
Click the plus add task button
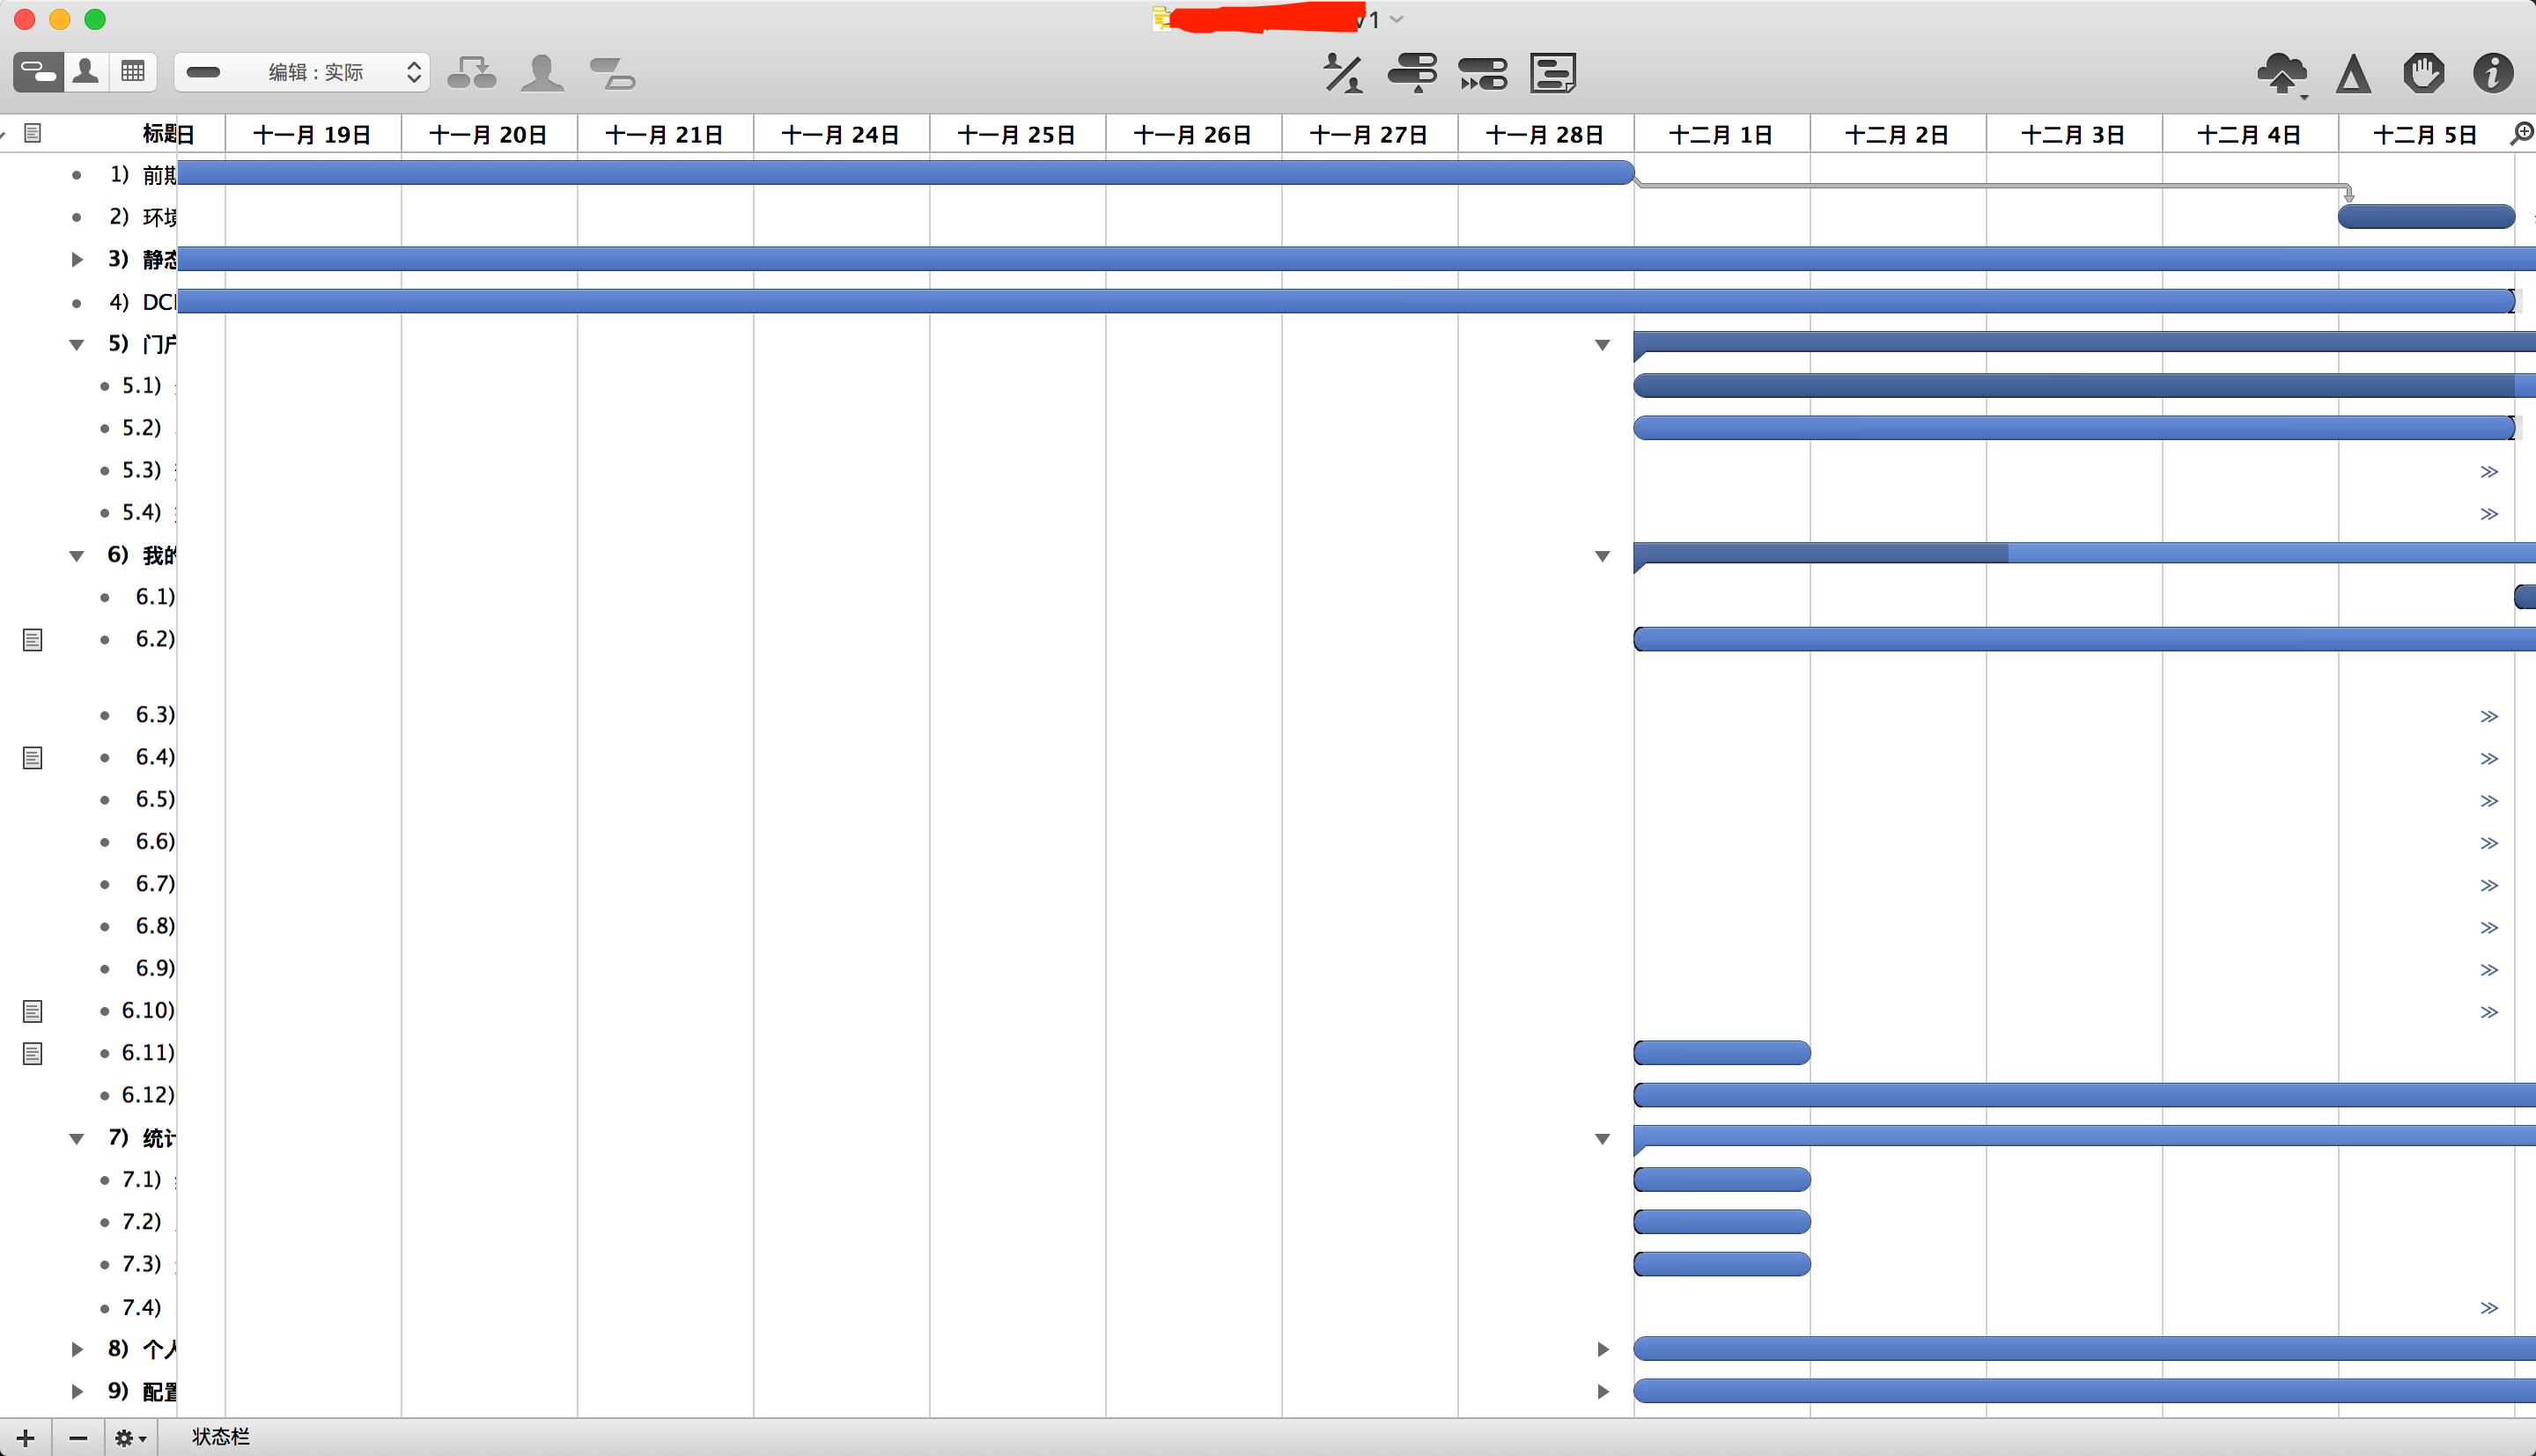[x=26, y=1438]
